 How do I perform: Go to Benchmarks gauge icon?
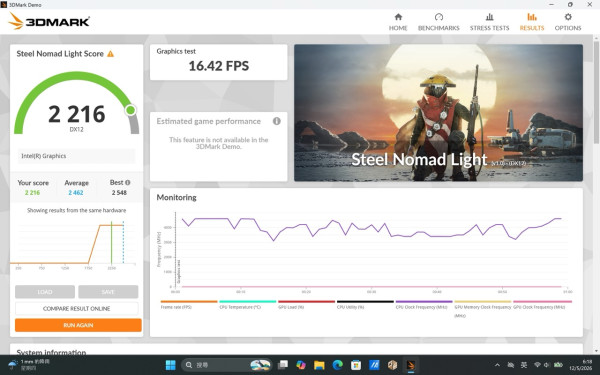click(439, 17)
